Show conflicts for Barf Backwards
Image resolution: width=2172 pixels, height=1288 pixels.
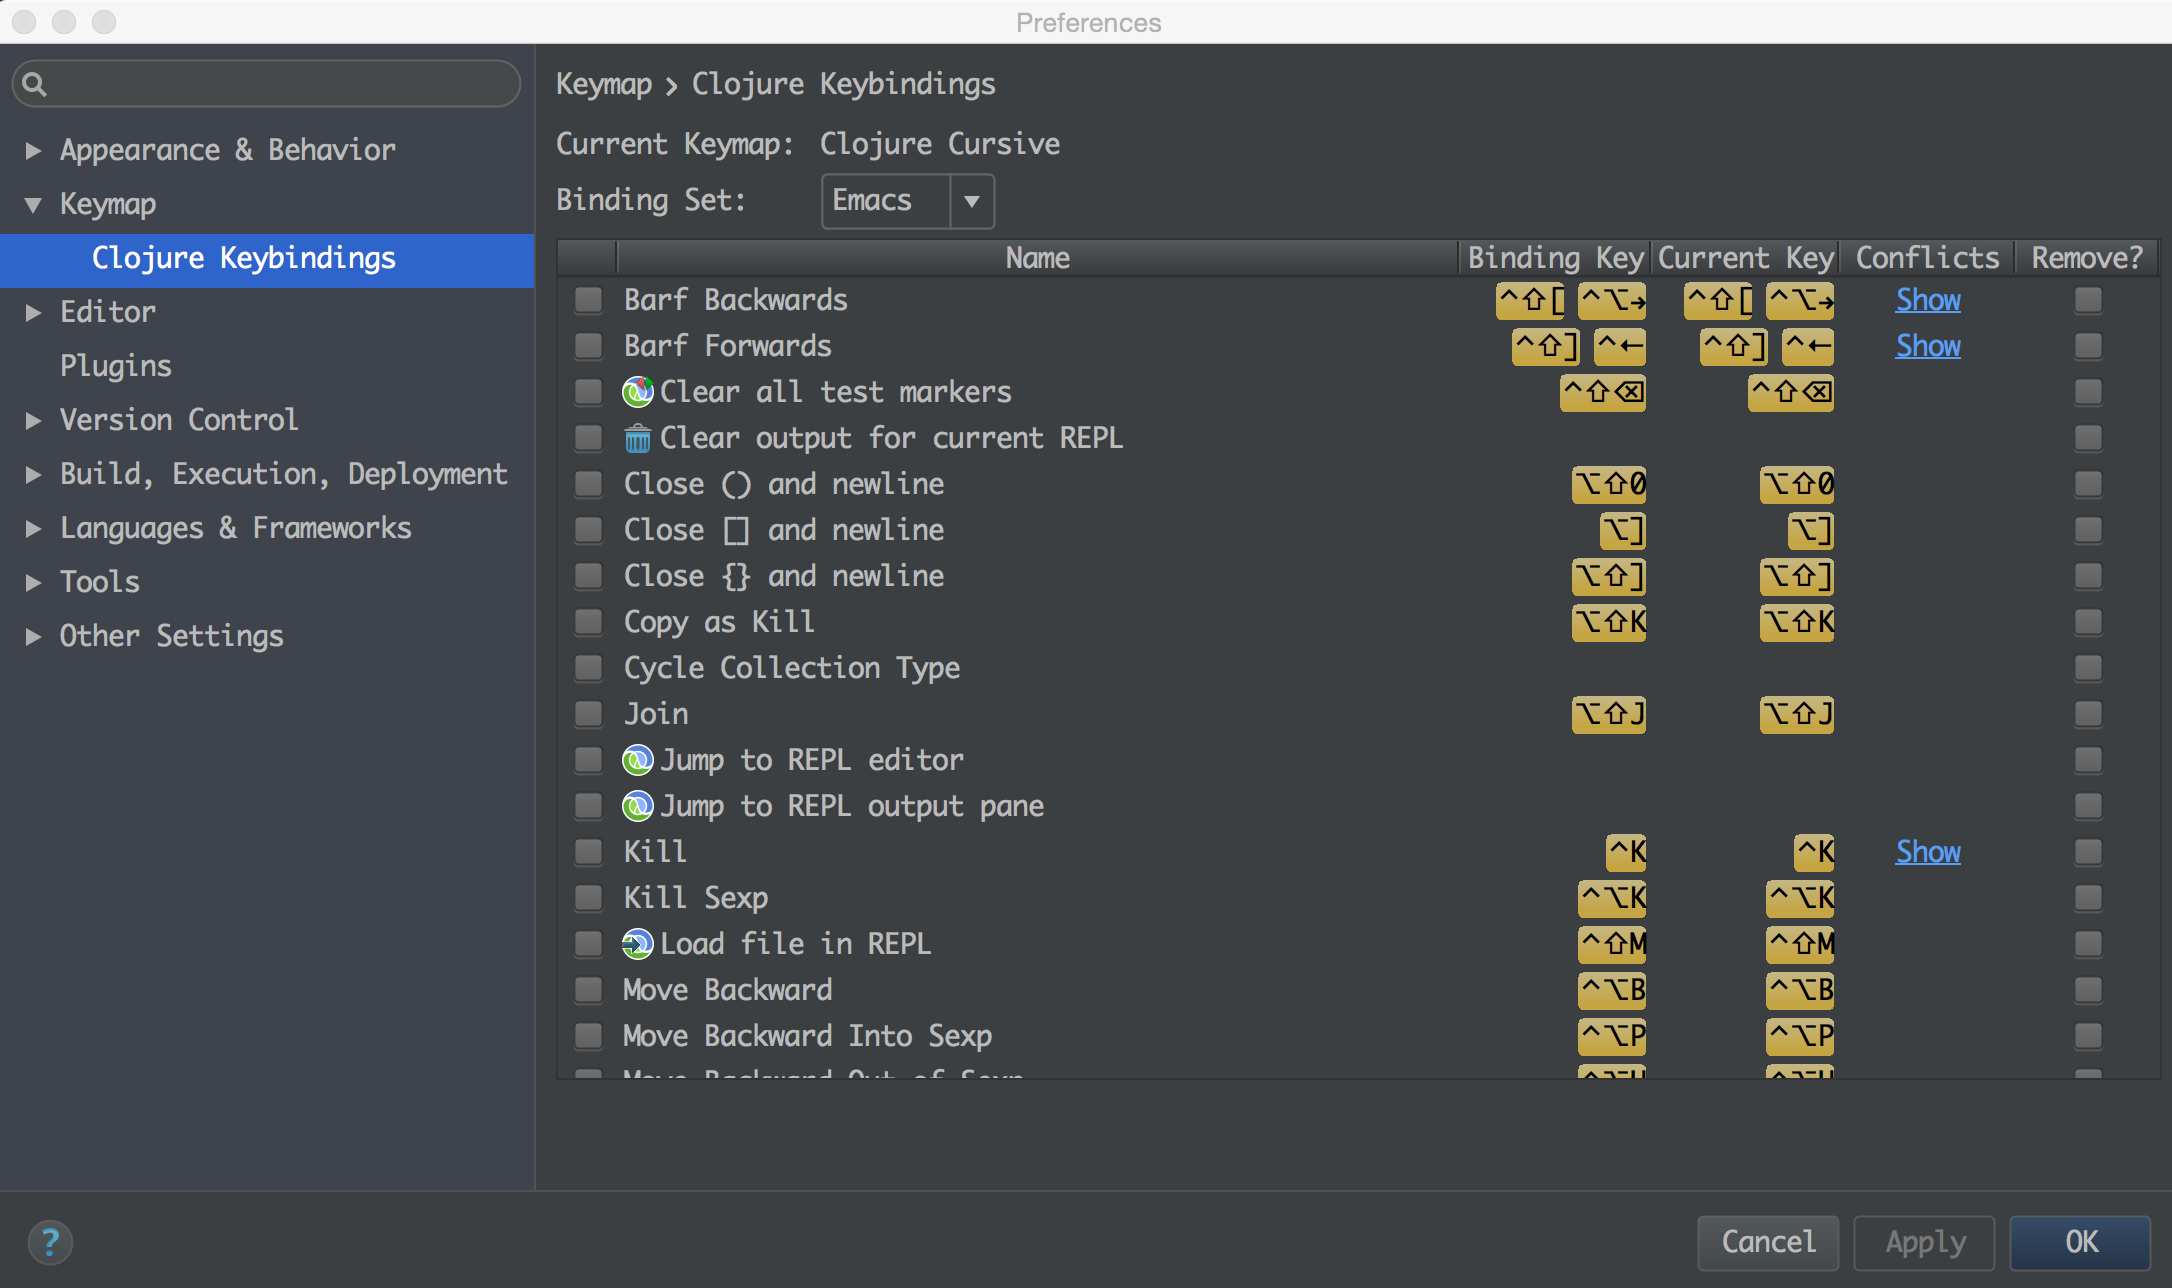pyautogui.click(x=1928, y=300)
